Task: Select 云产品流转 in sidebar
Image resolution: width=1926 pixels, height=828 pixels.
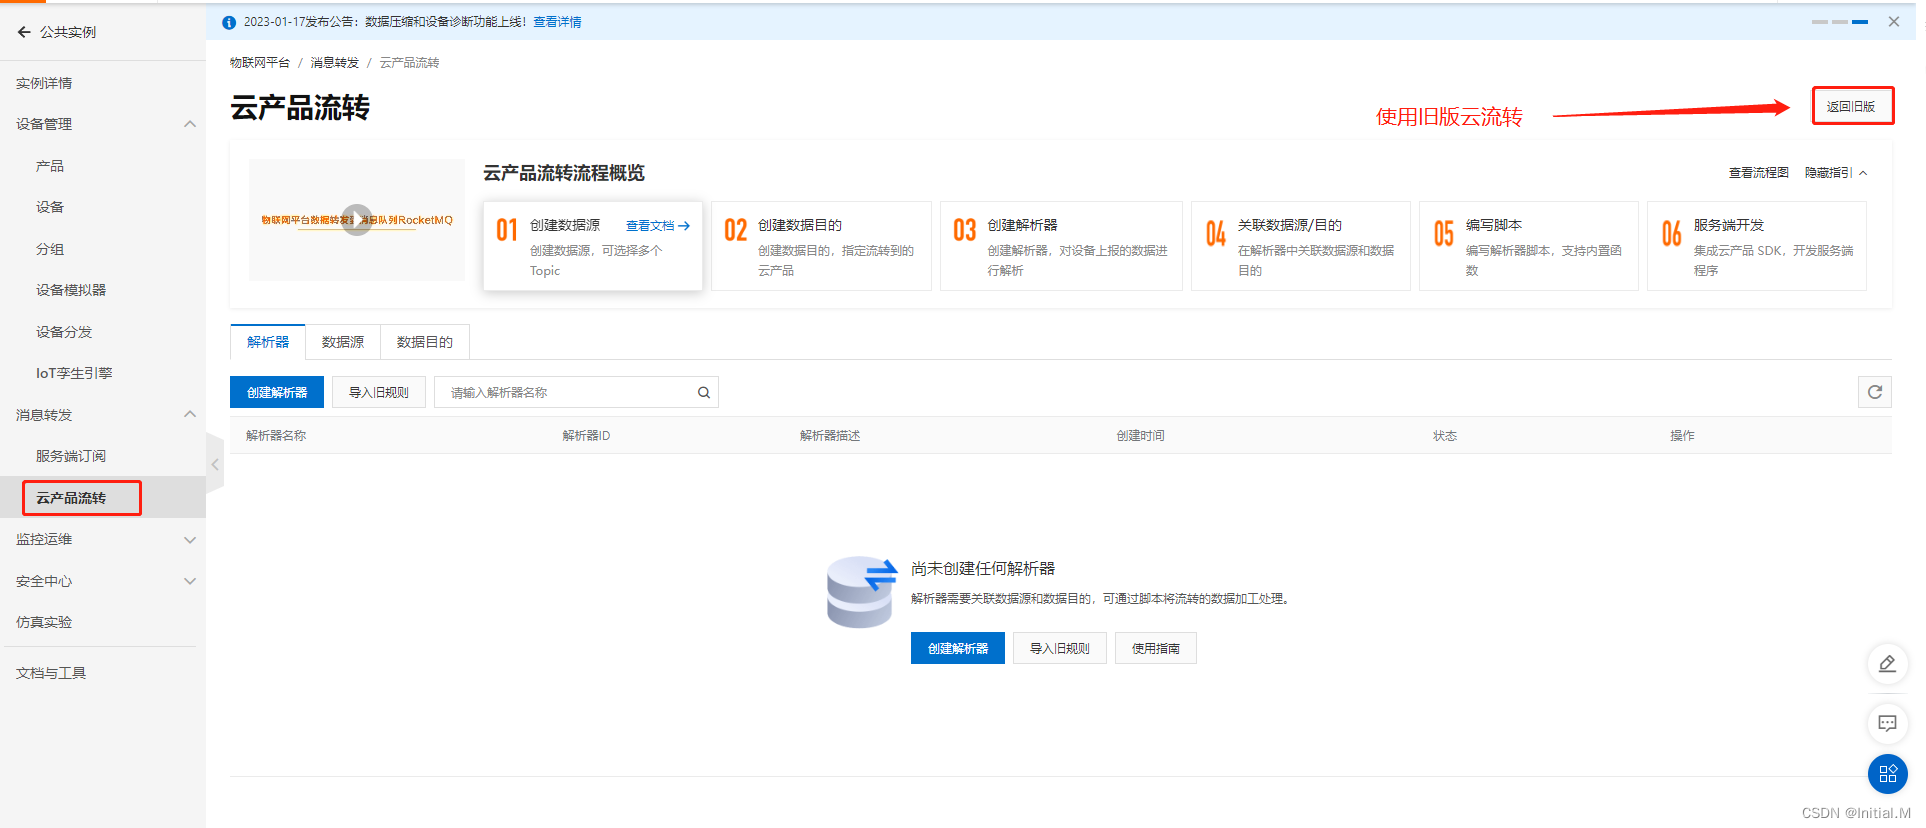Action: [71, 498]
